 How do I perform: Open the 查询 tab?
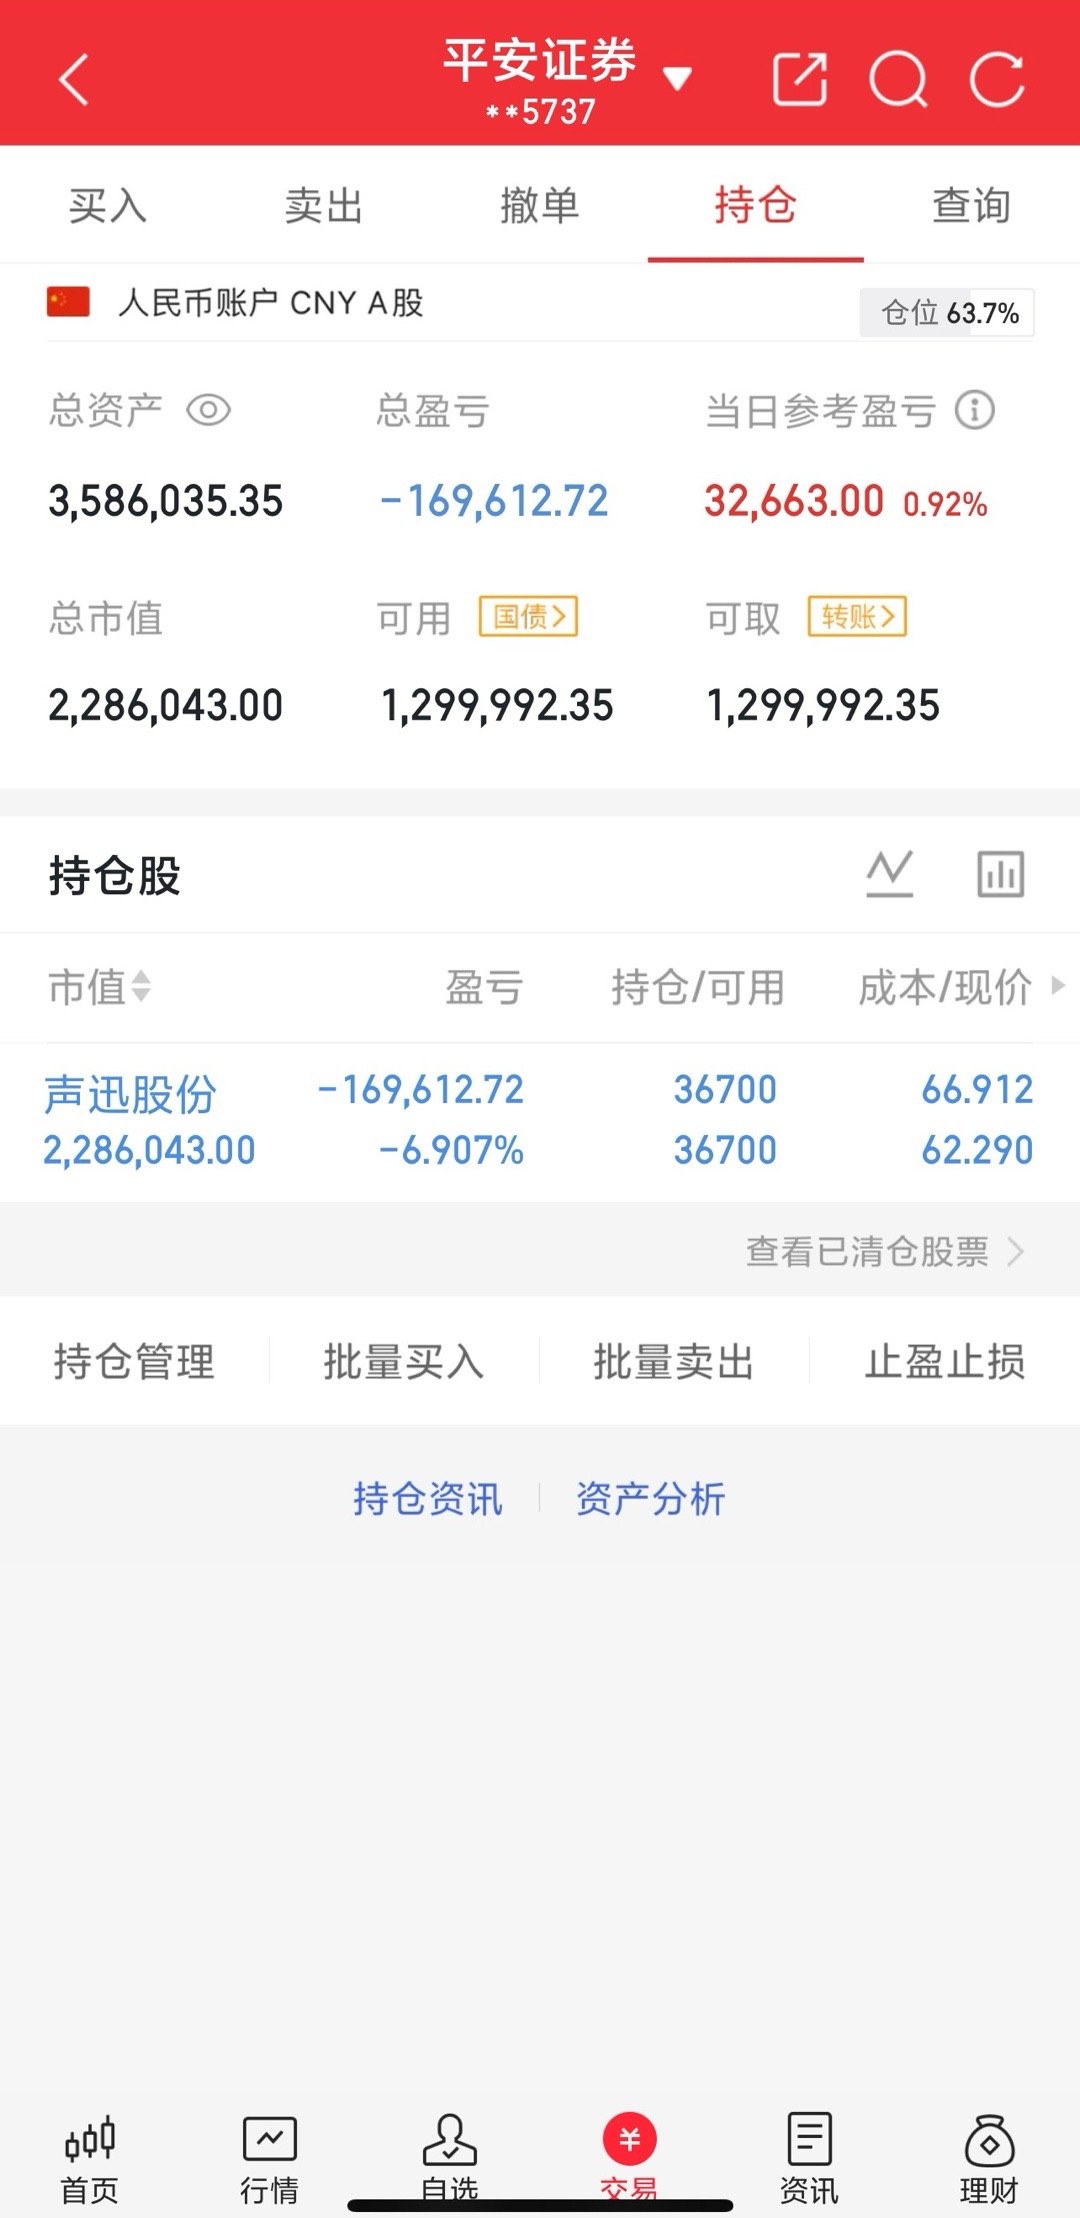point(972,206)
